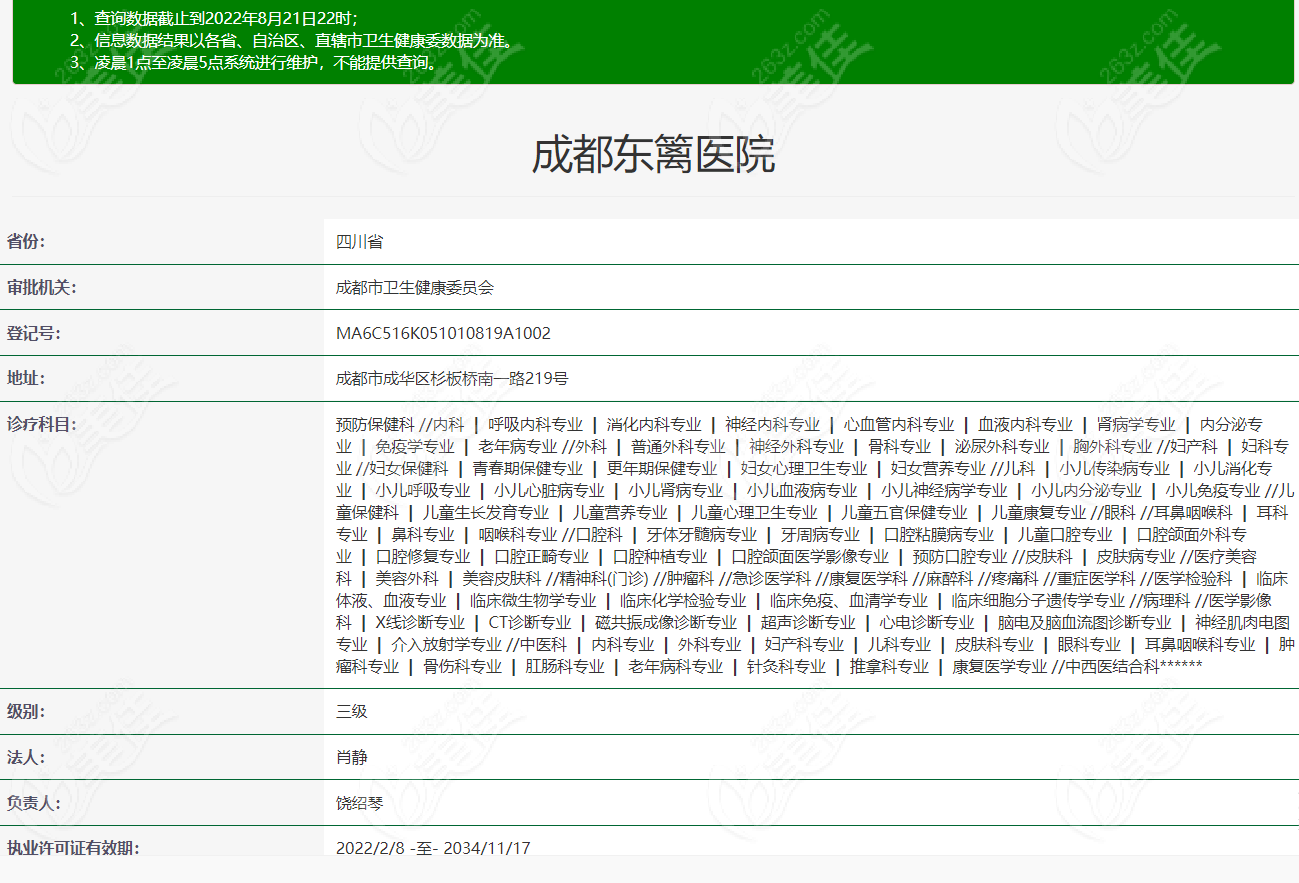1299x883 pixels.
Task: Click 妇女心理卫生专业 in the department list
Action: [x=804, y=468]
